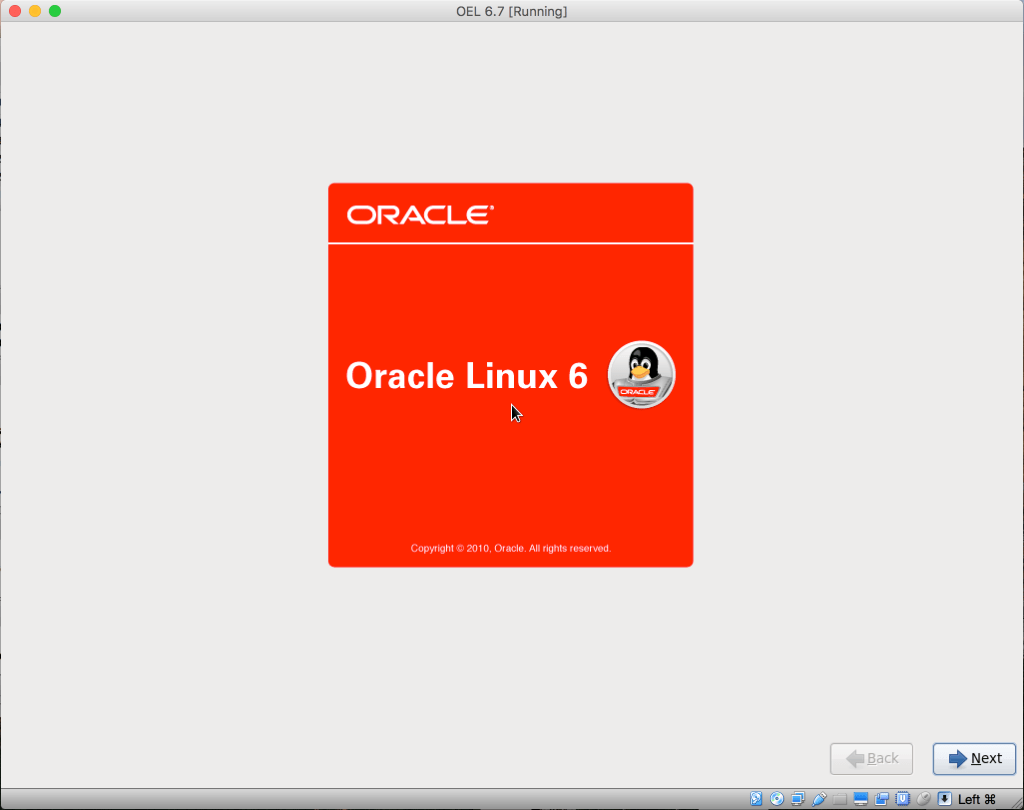Click the CPU virtualization chip status icon
Screen dimensions: 1024x810
(903, 799)
